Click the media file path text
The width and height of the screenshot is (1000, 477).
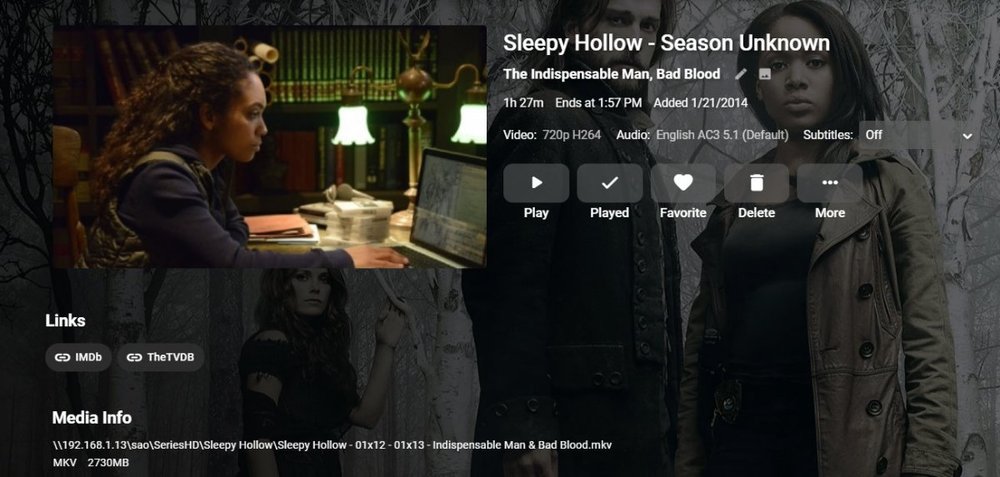point(332,444)
